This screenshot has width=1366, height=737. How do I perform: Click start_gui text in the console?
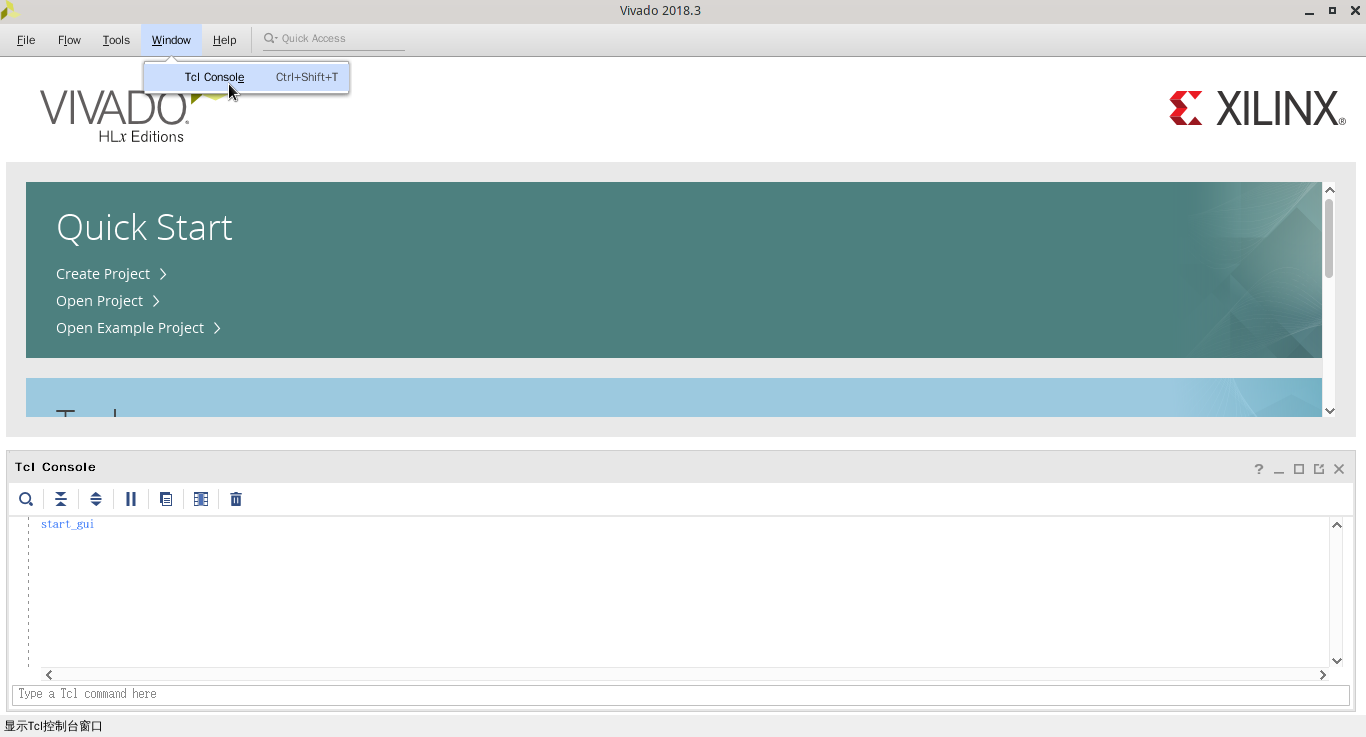(67, 524)
